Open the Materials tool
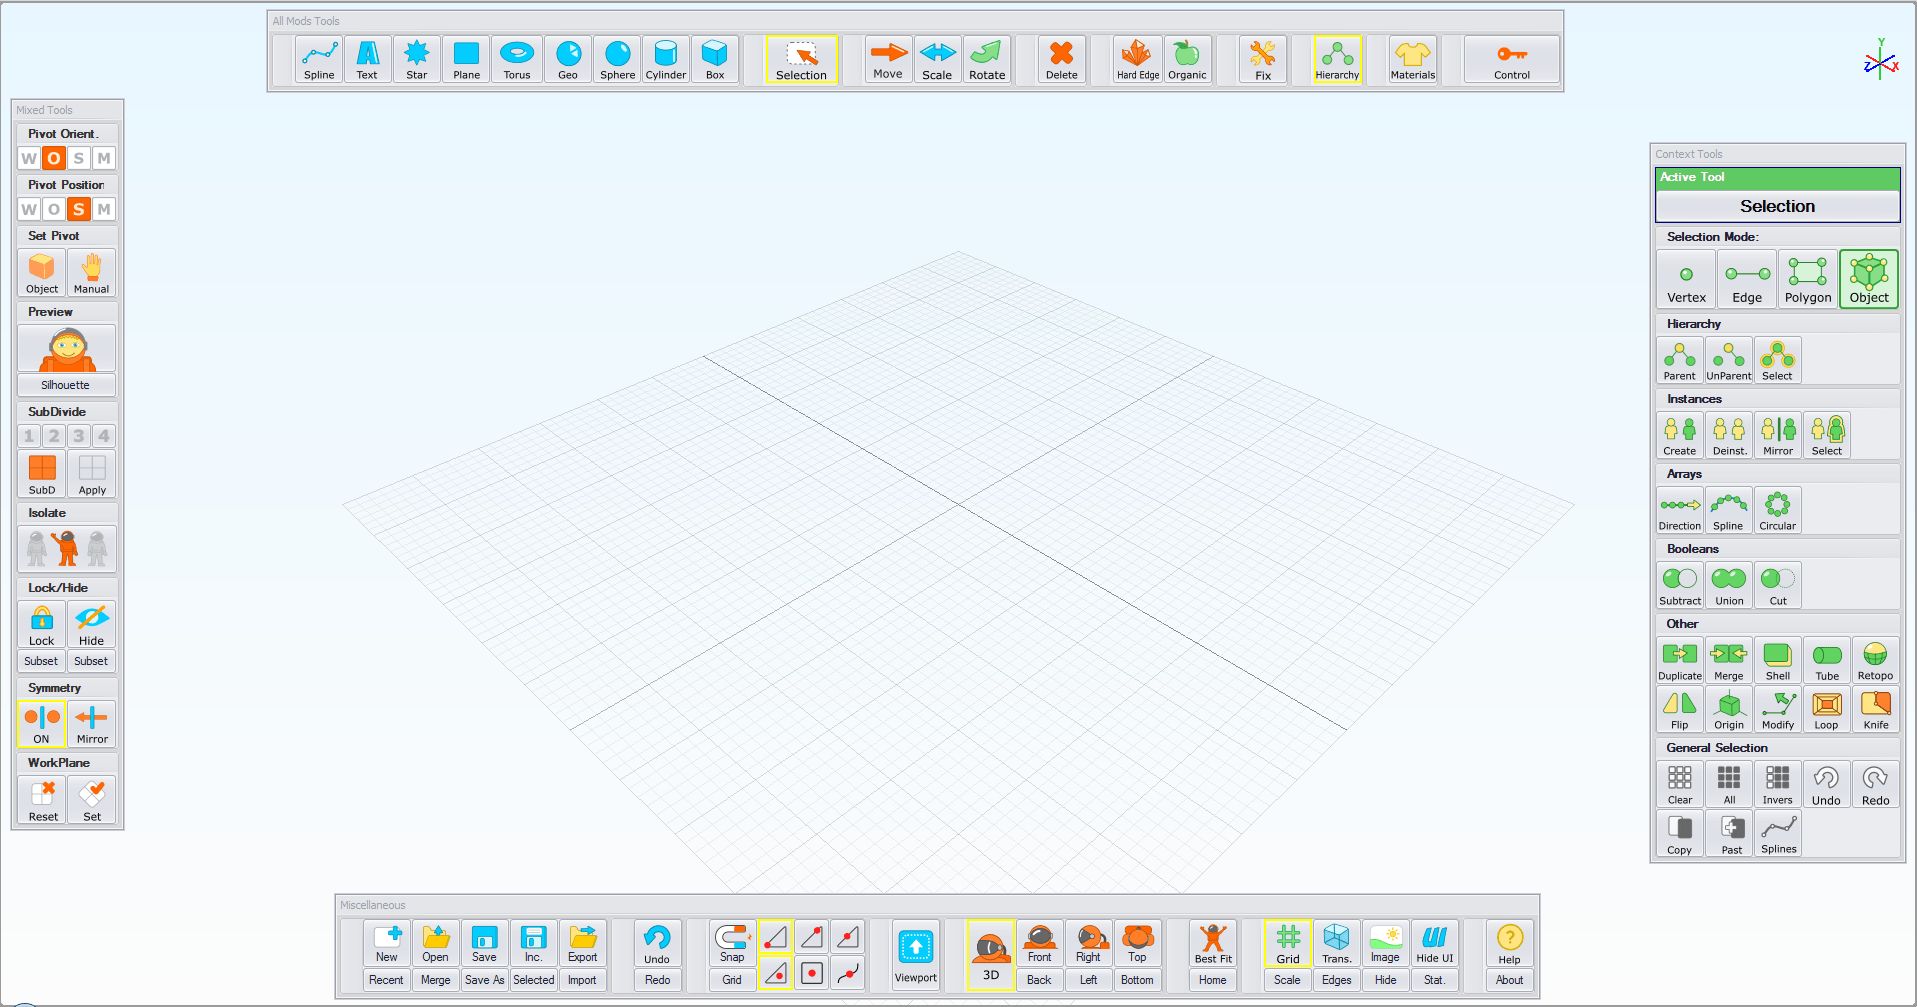 1412,59
